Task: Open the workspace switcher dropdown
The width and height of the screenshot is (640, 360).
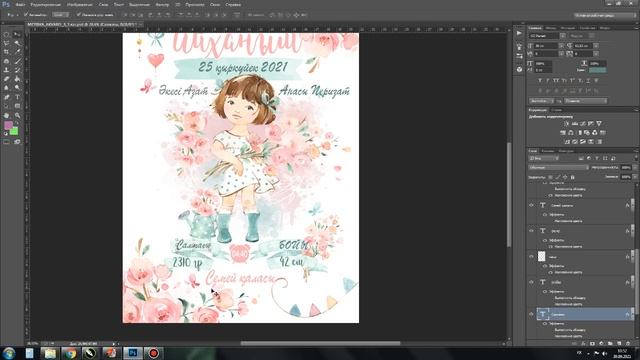Action: click(604, 15)
